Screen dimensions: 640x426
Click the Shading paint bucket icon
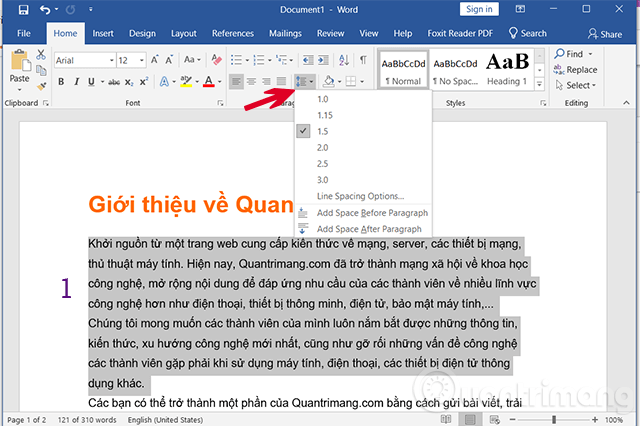(329, 81)
